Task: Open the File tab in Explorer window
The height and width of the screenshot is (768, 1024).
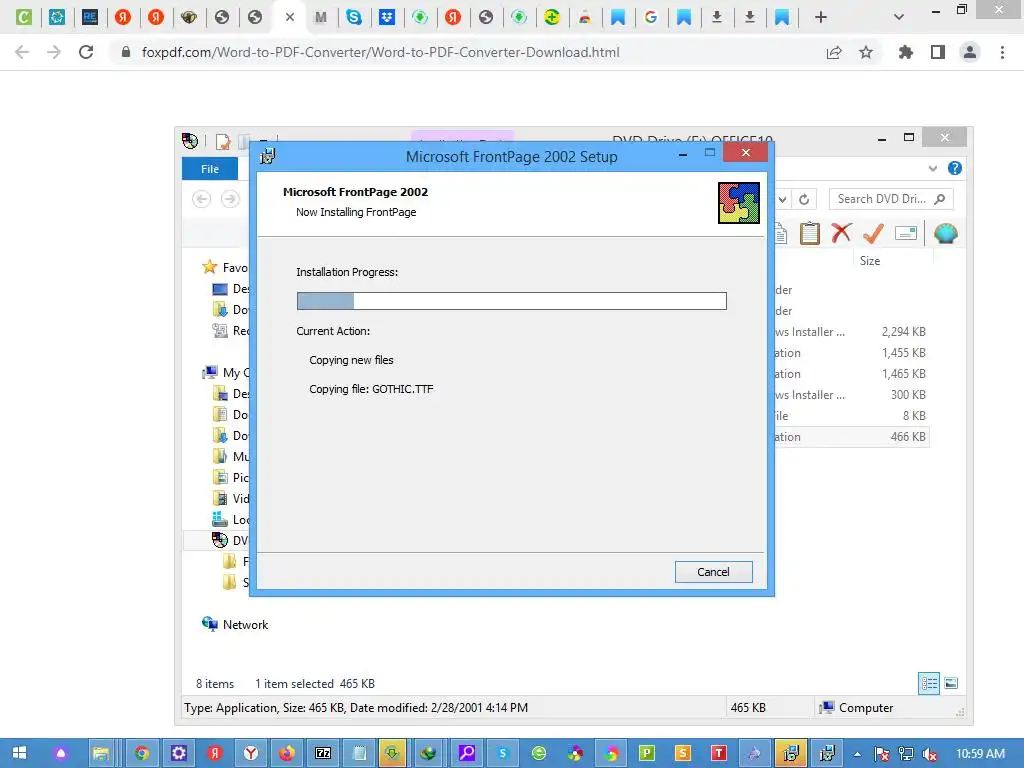Action: [x=210, y=169]
